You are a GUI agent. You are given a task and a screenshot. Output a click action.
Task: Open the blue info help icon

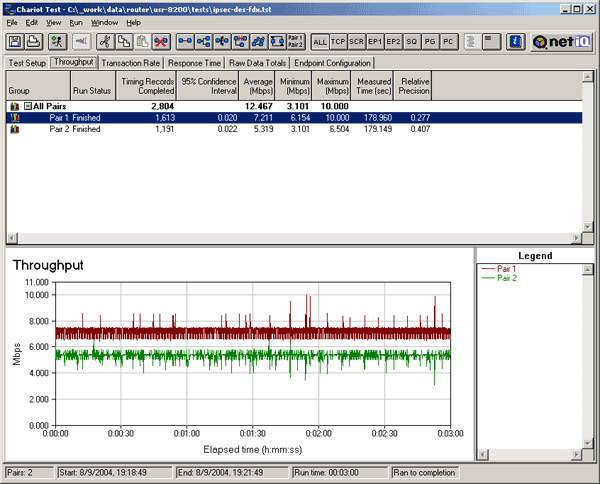click(x=516, y=42)
